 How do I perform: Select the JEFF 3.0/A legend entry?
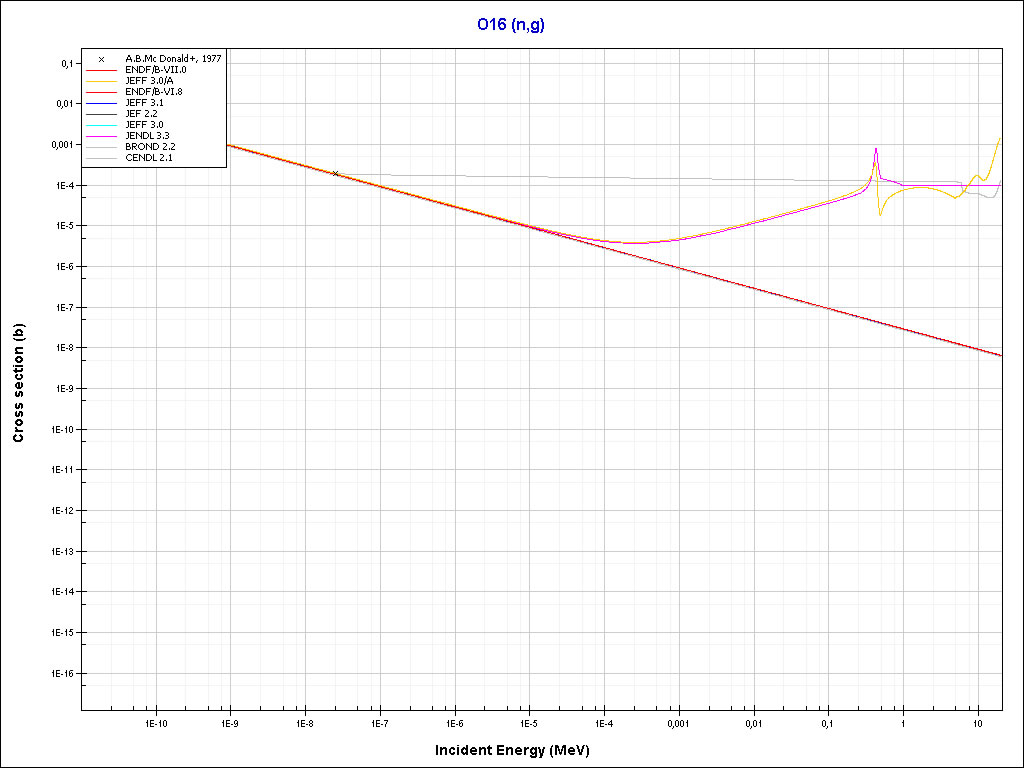(153, 81)
